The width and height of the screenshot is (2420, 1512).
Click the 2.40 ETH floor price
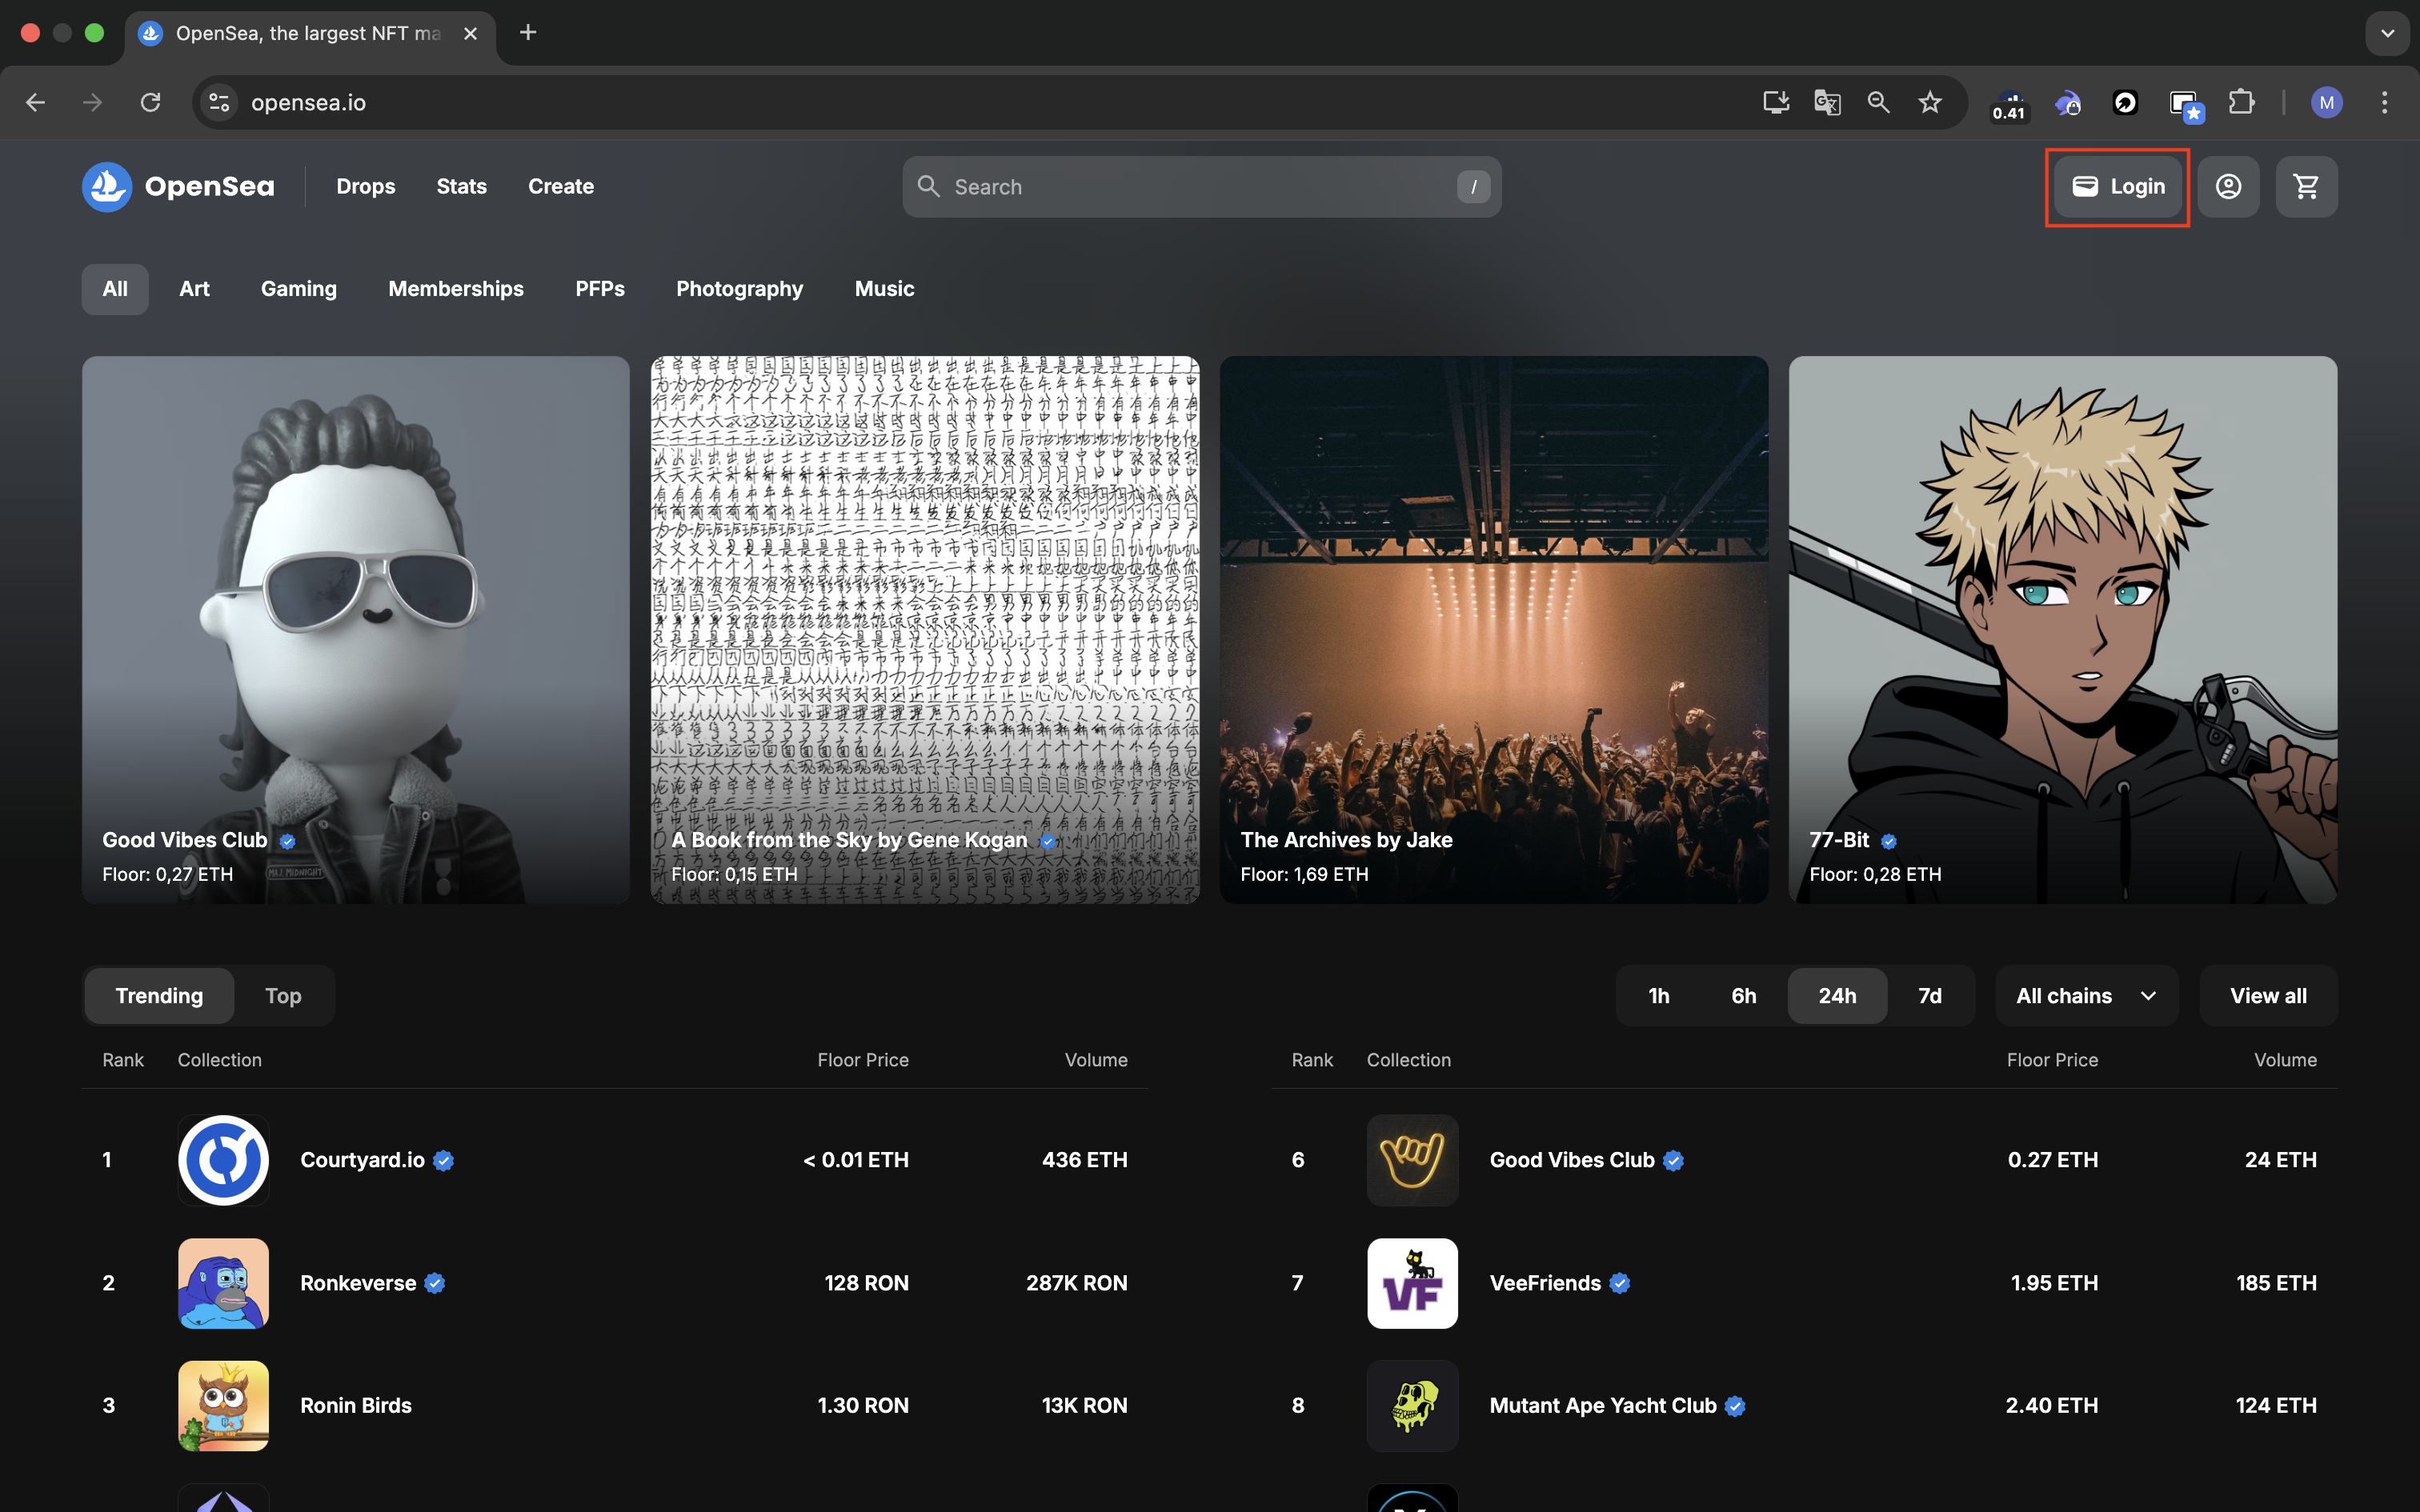[x=2051, y=1406]
